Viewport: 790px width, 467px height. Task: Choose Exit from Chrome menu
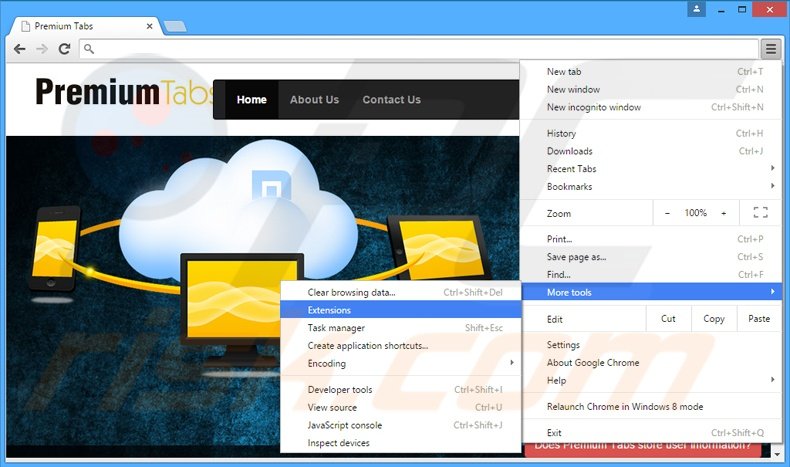click(651, 433)
